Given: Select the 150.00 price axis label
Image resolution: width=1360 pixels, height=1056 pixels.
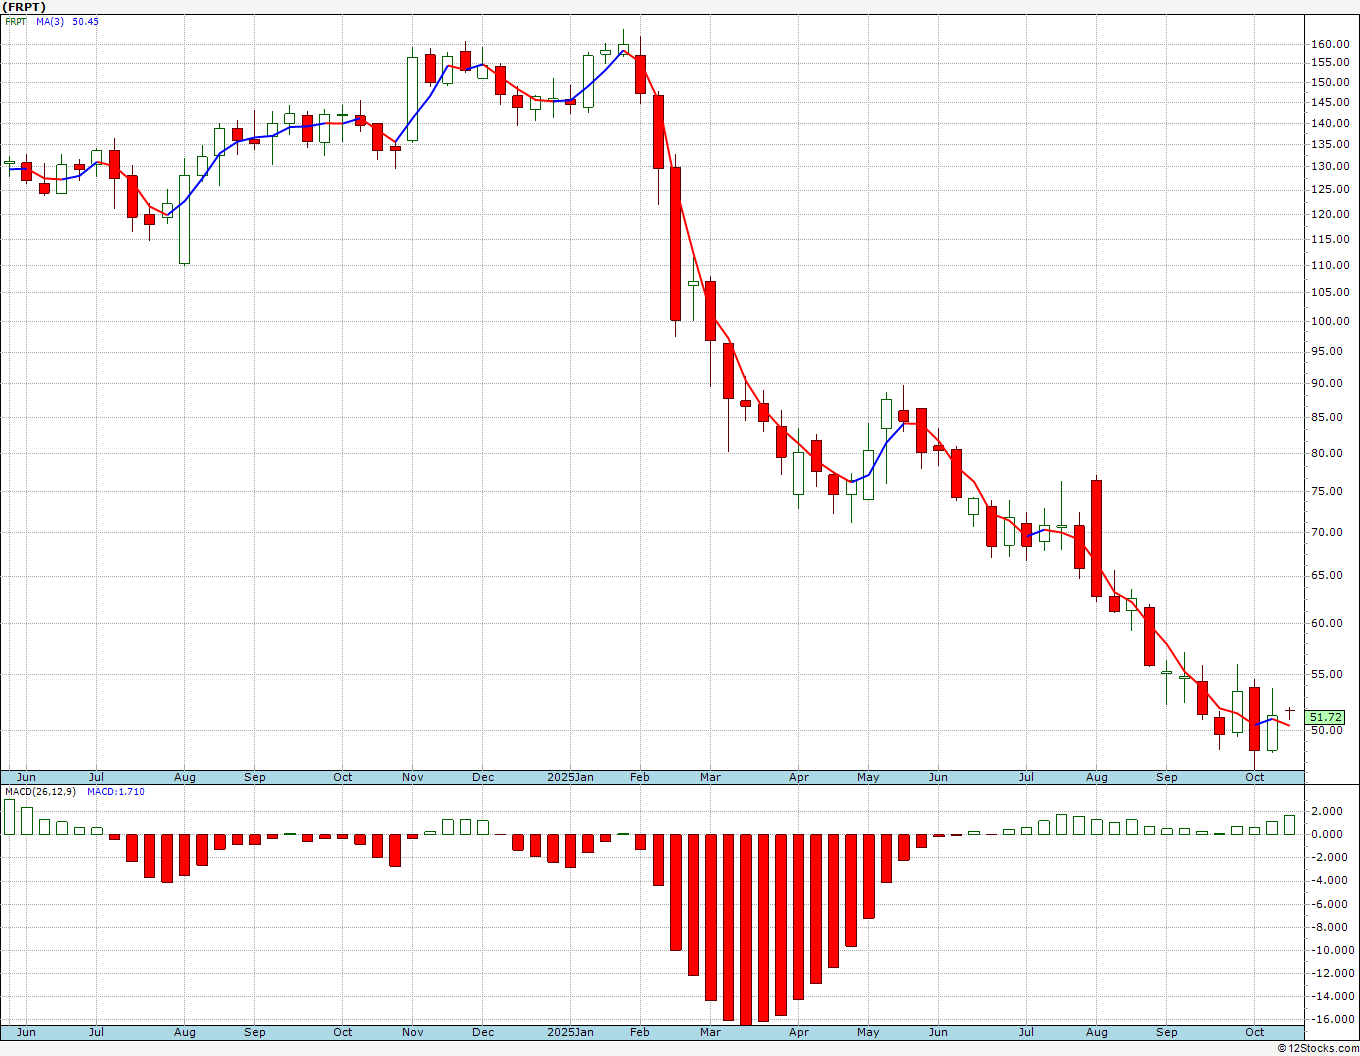Looking at the screenshot, I should coord(1329,82).
